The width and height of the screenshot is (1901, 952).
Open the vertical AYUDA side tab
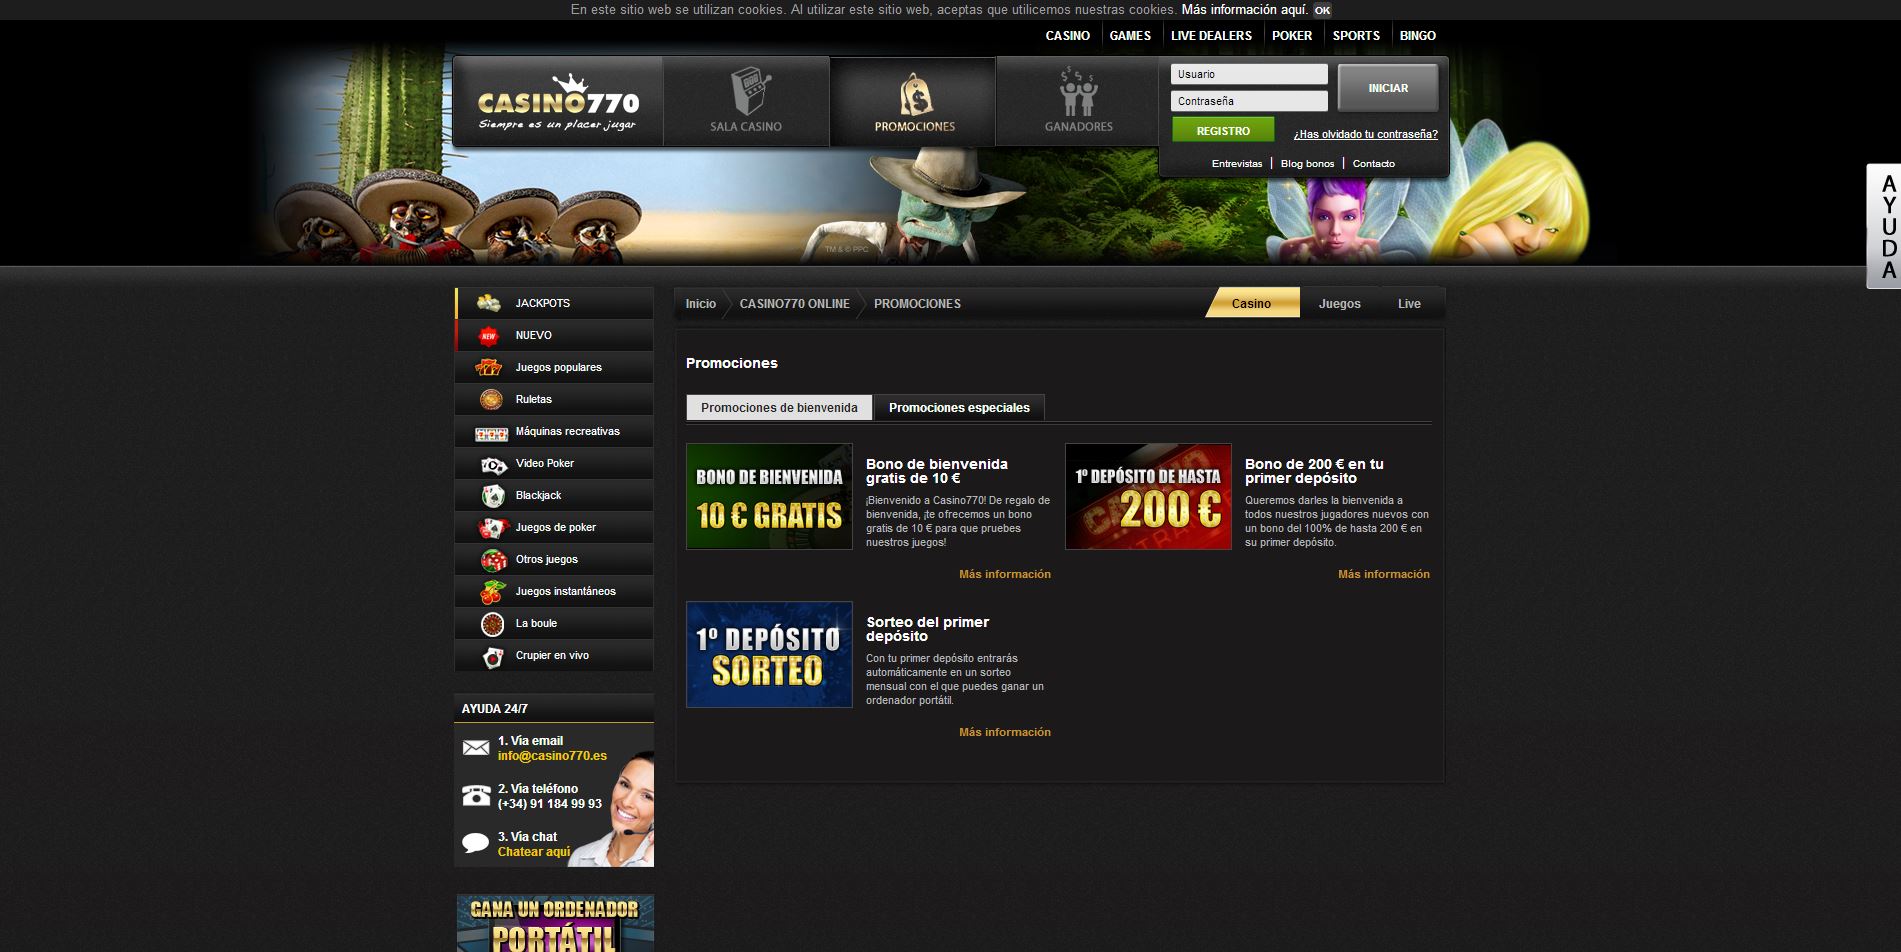coord(1886,226)
